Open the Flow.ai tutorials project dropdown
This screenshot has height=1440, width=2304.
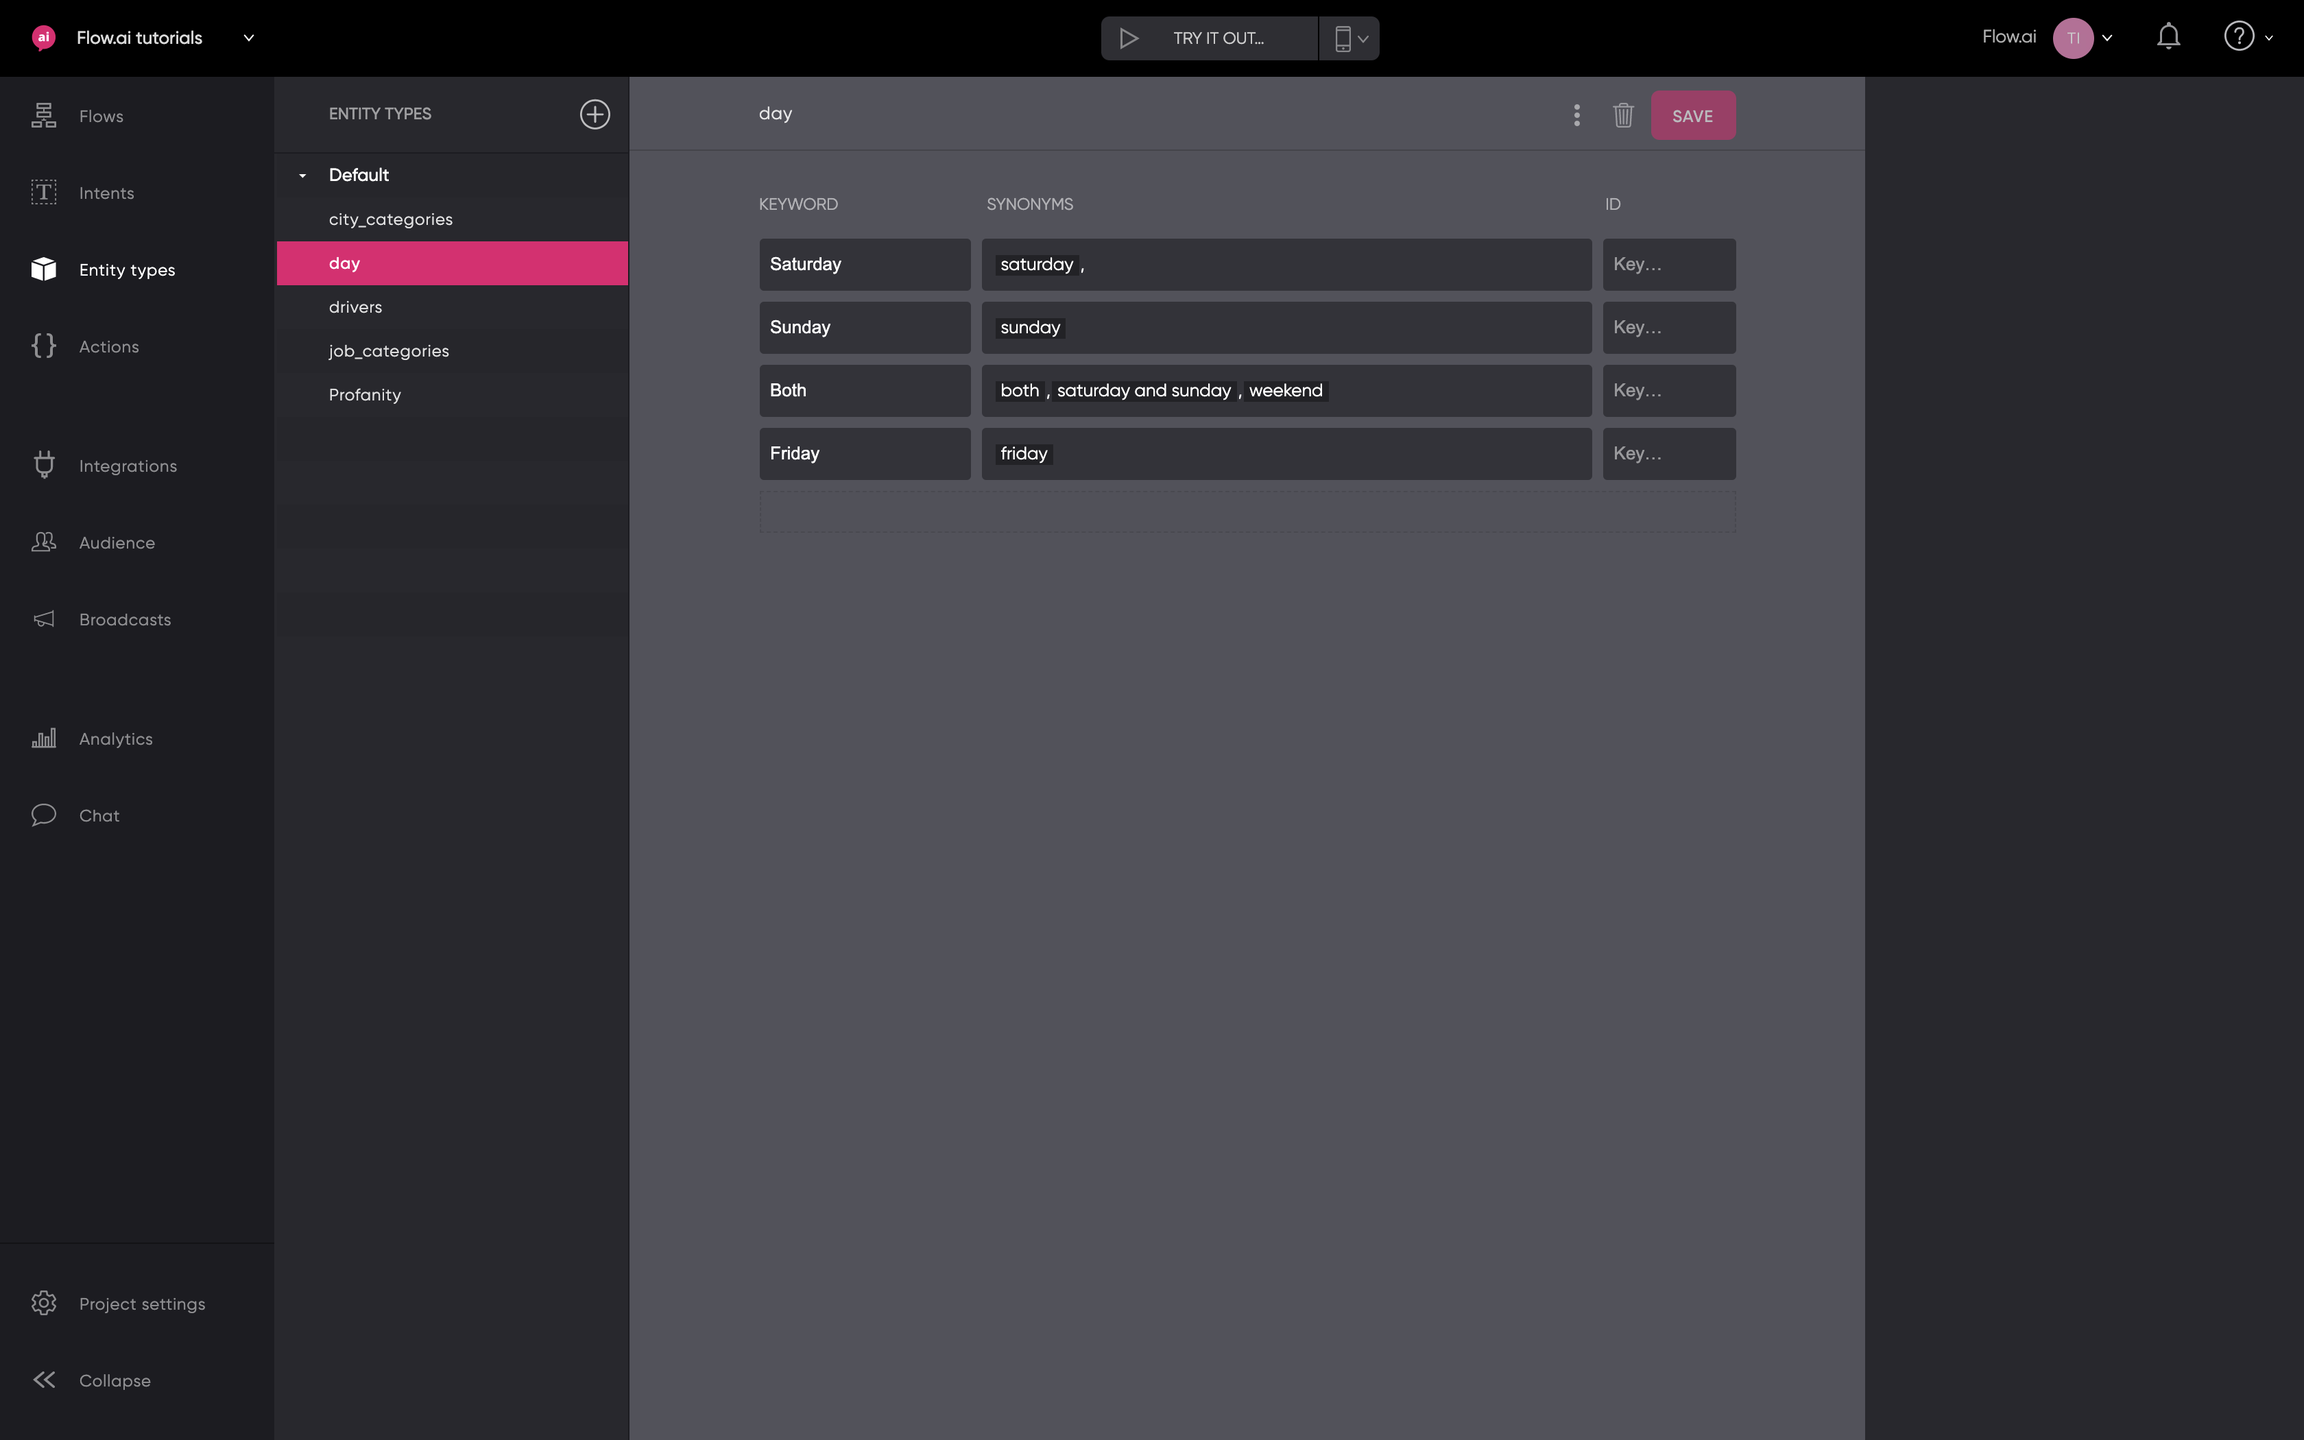pyautogui.click(x=249, y=38)
